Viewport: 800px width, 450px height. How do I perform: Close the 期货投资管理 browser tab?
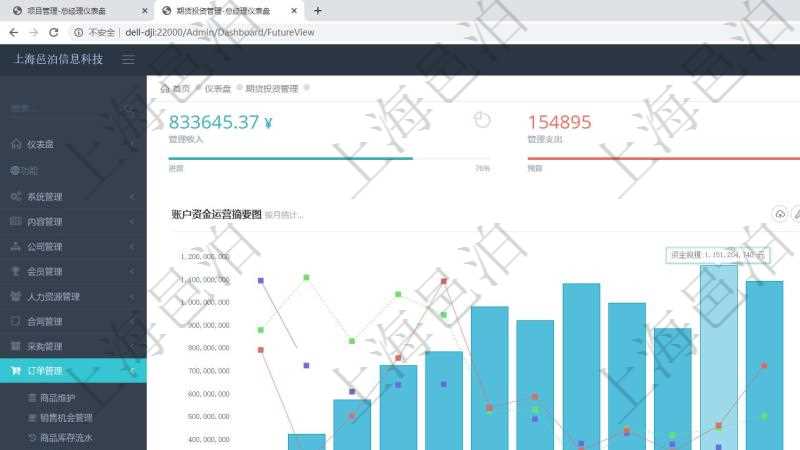click(x=292, y=11)
